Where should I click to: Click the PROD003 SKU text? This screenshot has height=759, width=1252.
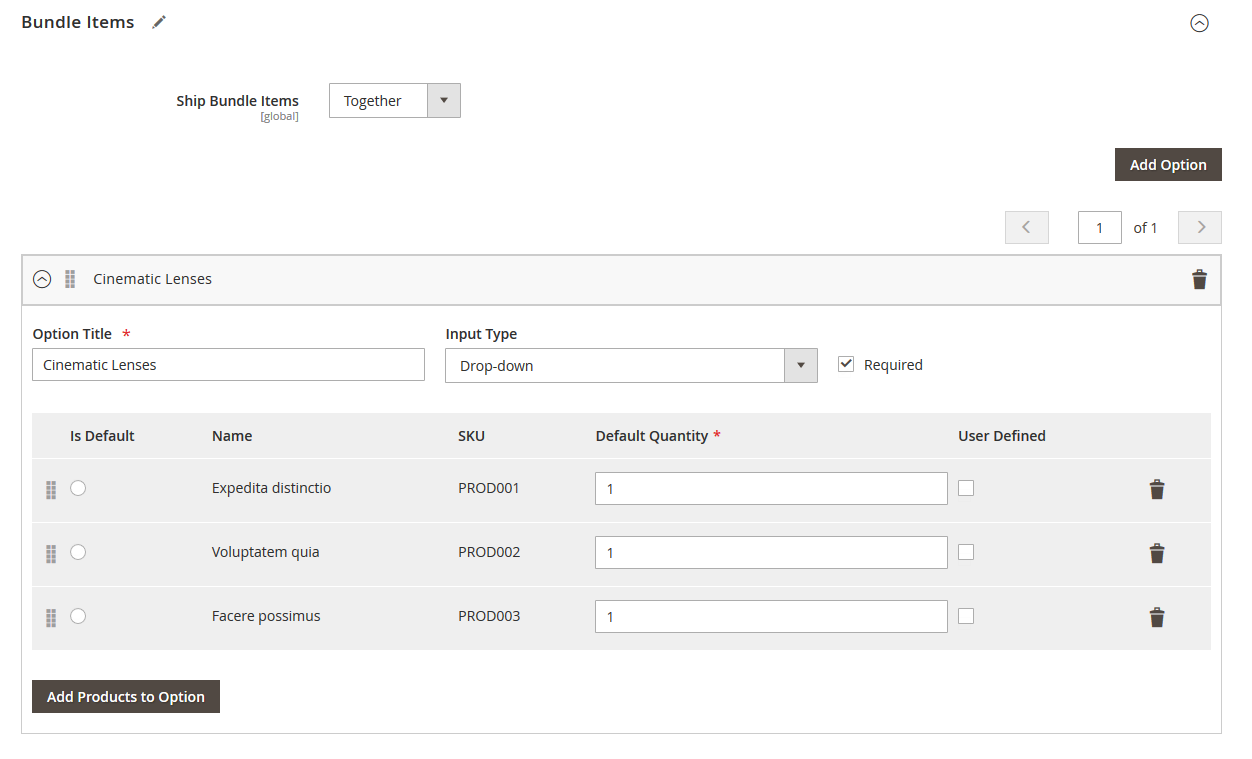(x=489, y=616)
